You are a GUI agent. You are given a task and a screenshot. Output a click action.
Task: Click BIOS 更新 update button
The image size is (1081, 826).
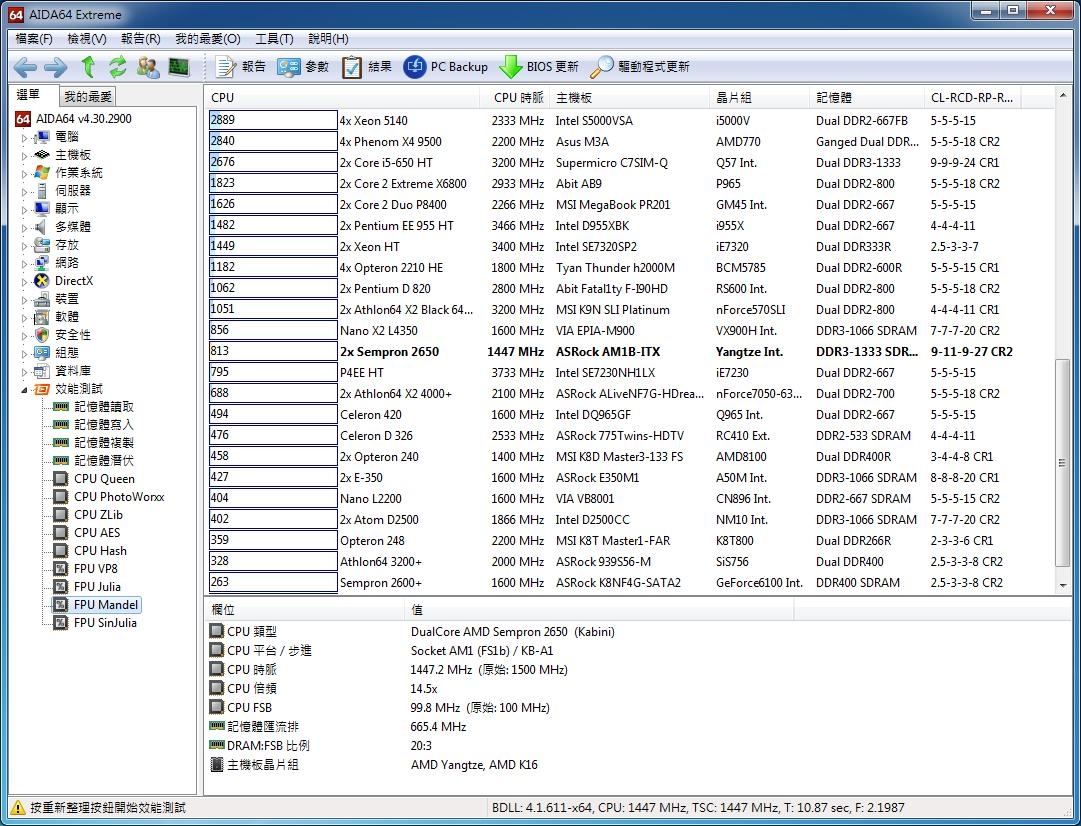pyautogui.click(x=538, y=67)
